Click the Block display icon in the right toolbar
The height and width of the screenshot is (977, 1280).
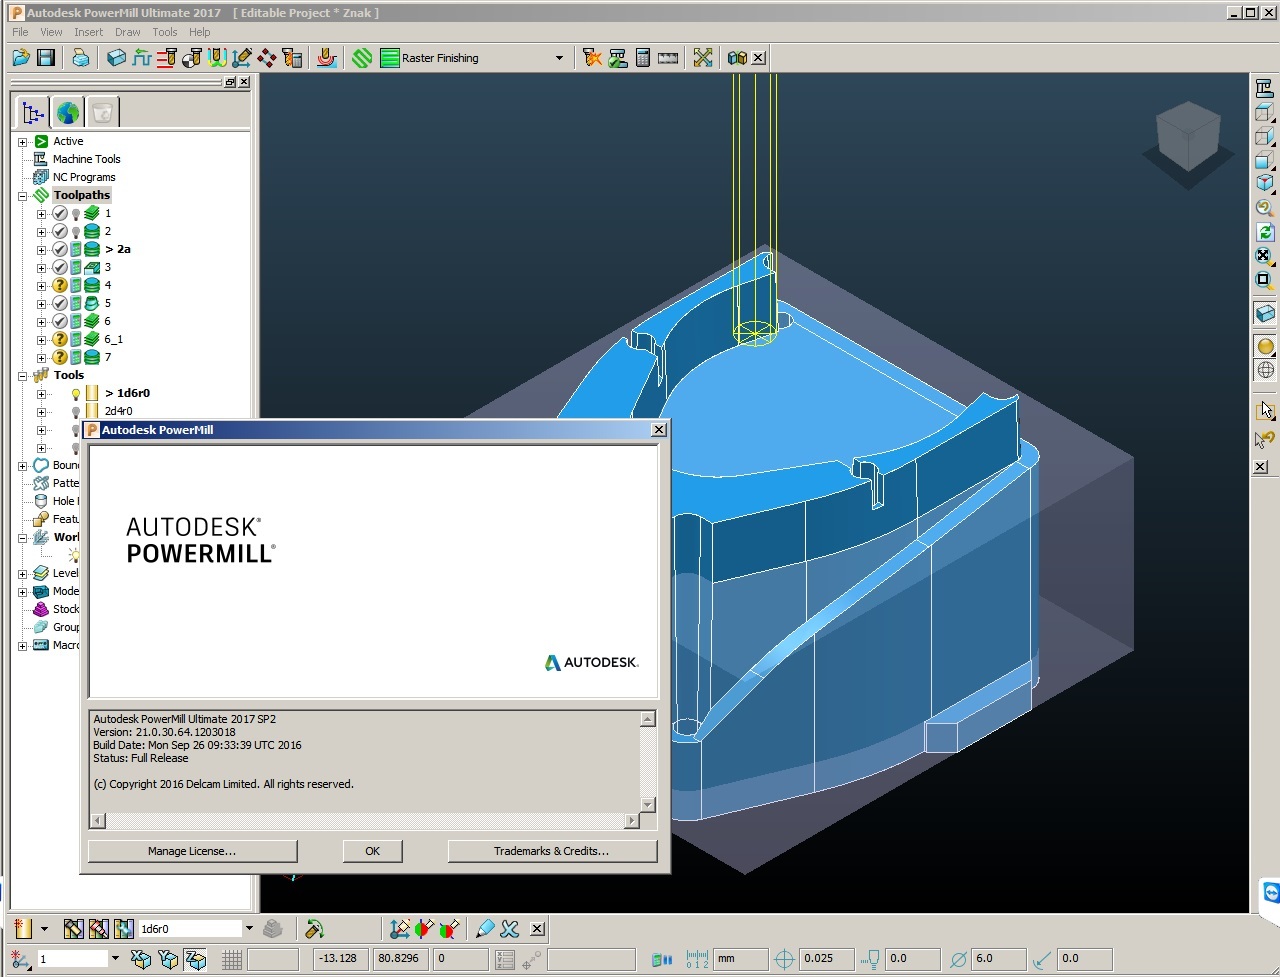pyautogui.click(x=1265, y=313)
